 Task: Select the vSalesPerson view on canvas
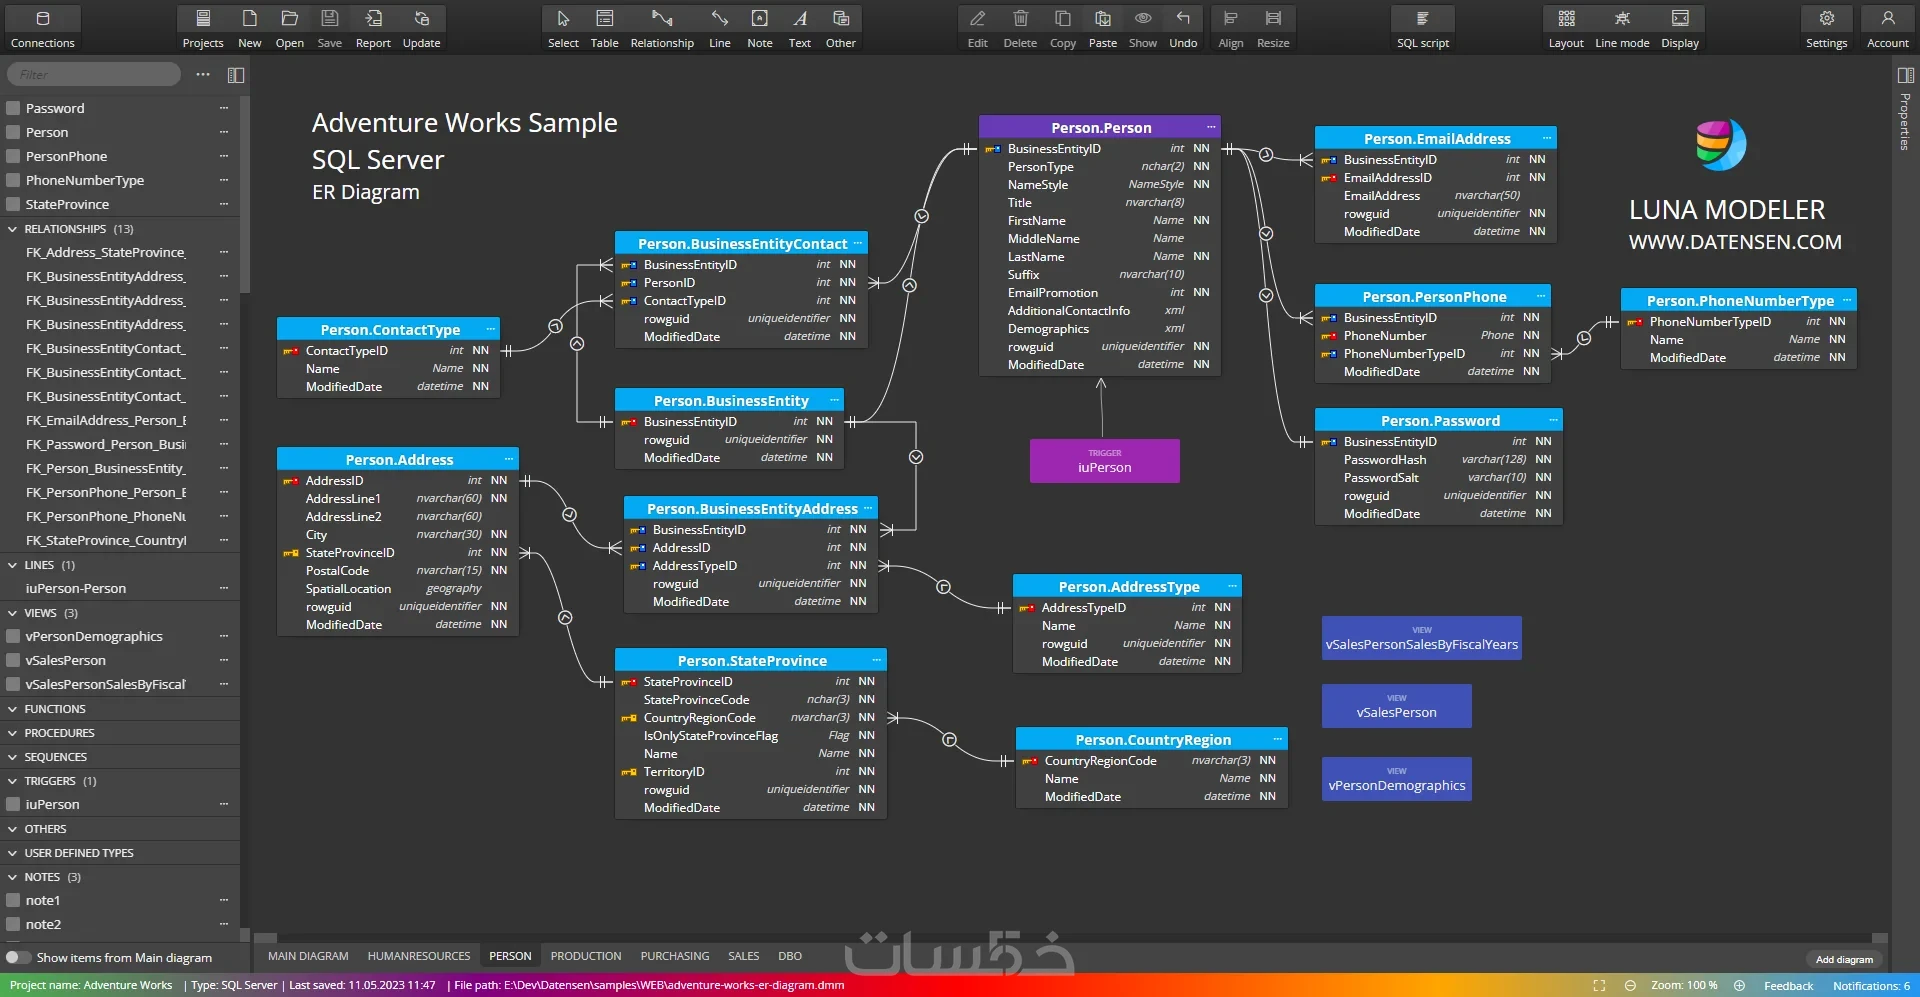(x=1396, y=706)
